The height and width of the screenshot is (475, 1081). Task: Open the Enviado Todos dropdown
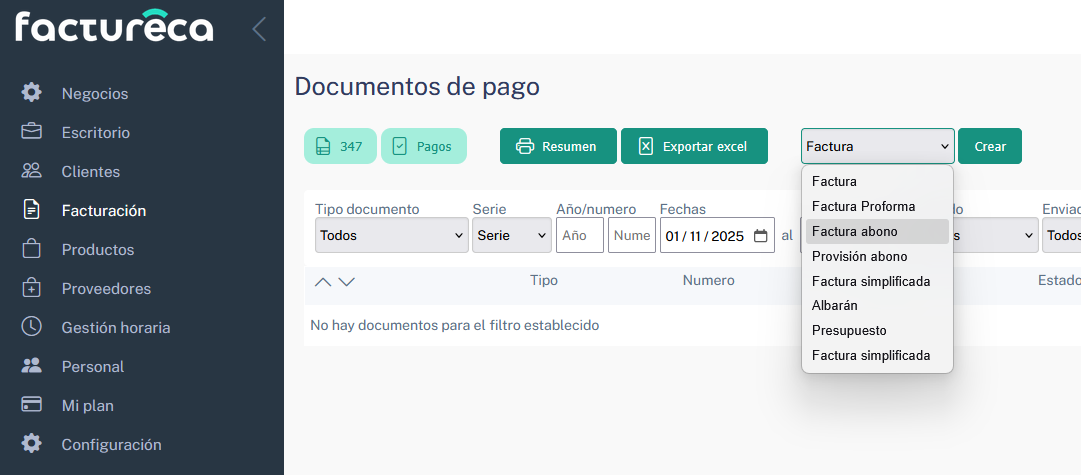[x=1062, y=235]
